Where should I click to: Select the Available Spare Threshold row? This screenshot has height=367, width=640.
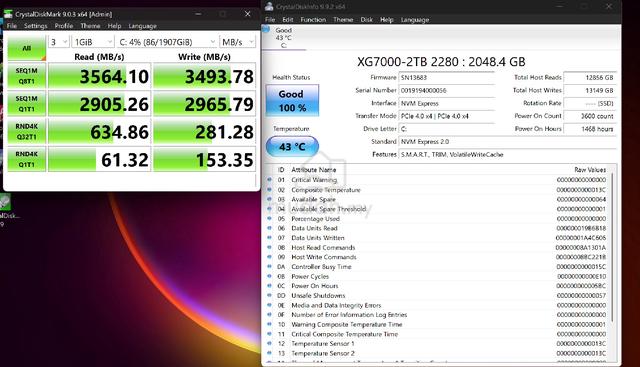point(437,209)
